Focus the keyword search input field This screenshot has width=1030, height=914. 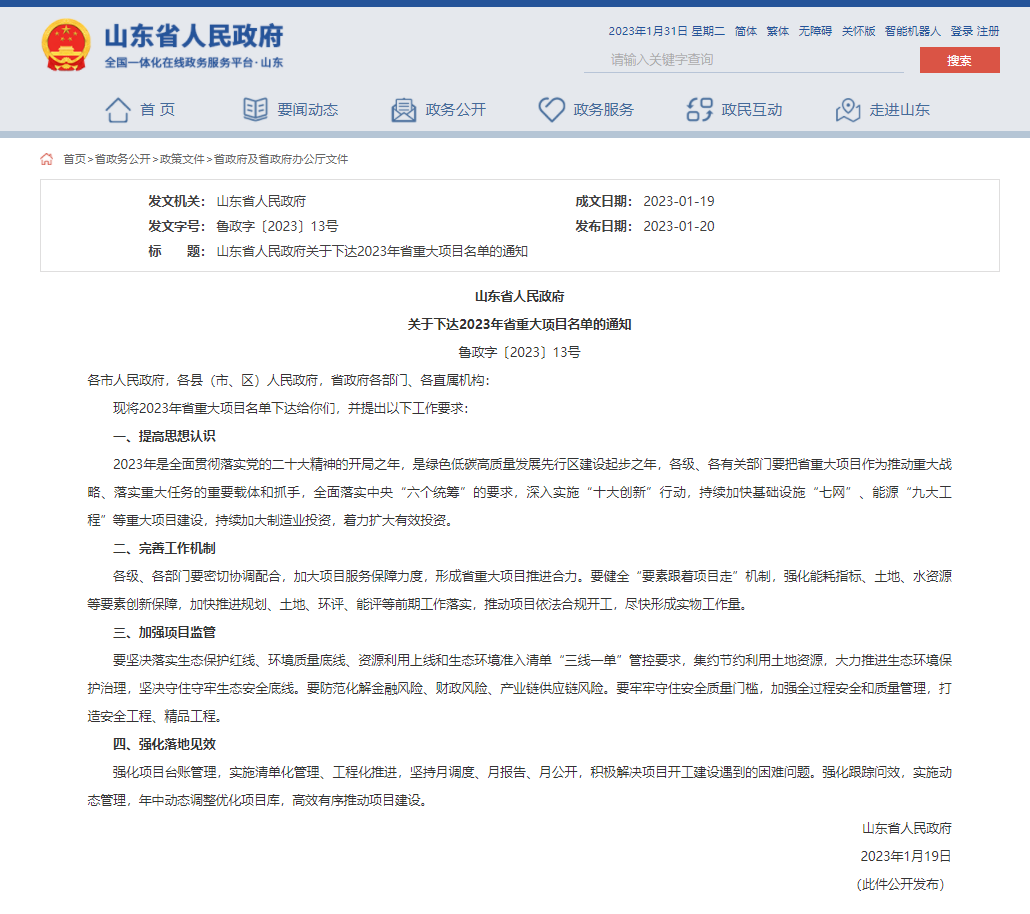tap(744, 60)
